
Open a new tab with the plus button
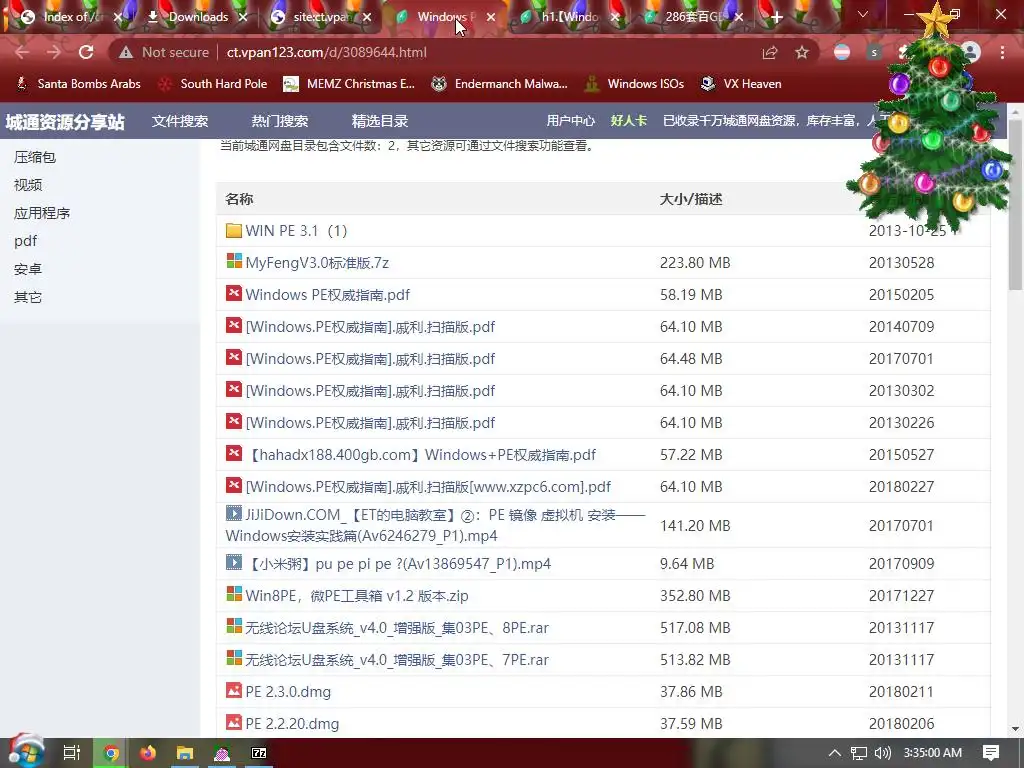776,18
